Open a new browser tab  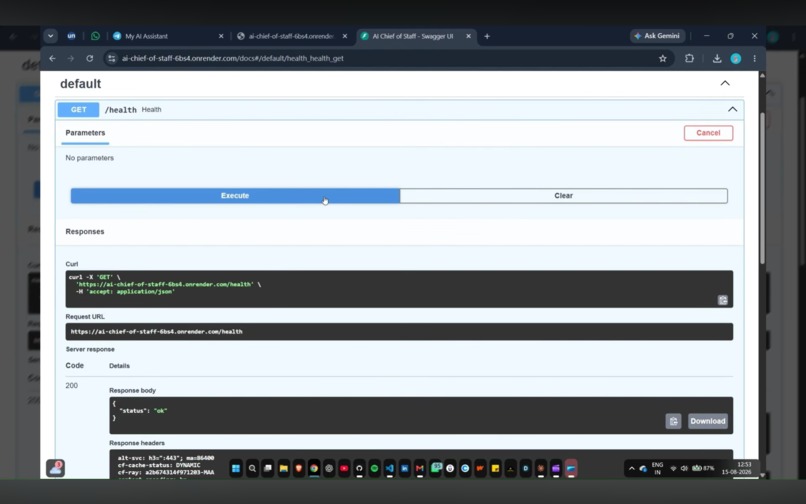[487, 36]
